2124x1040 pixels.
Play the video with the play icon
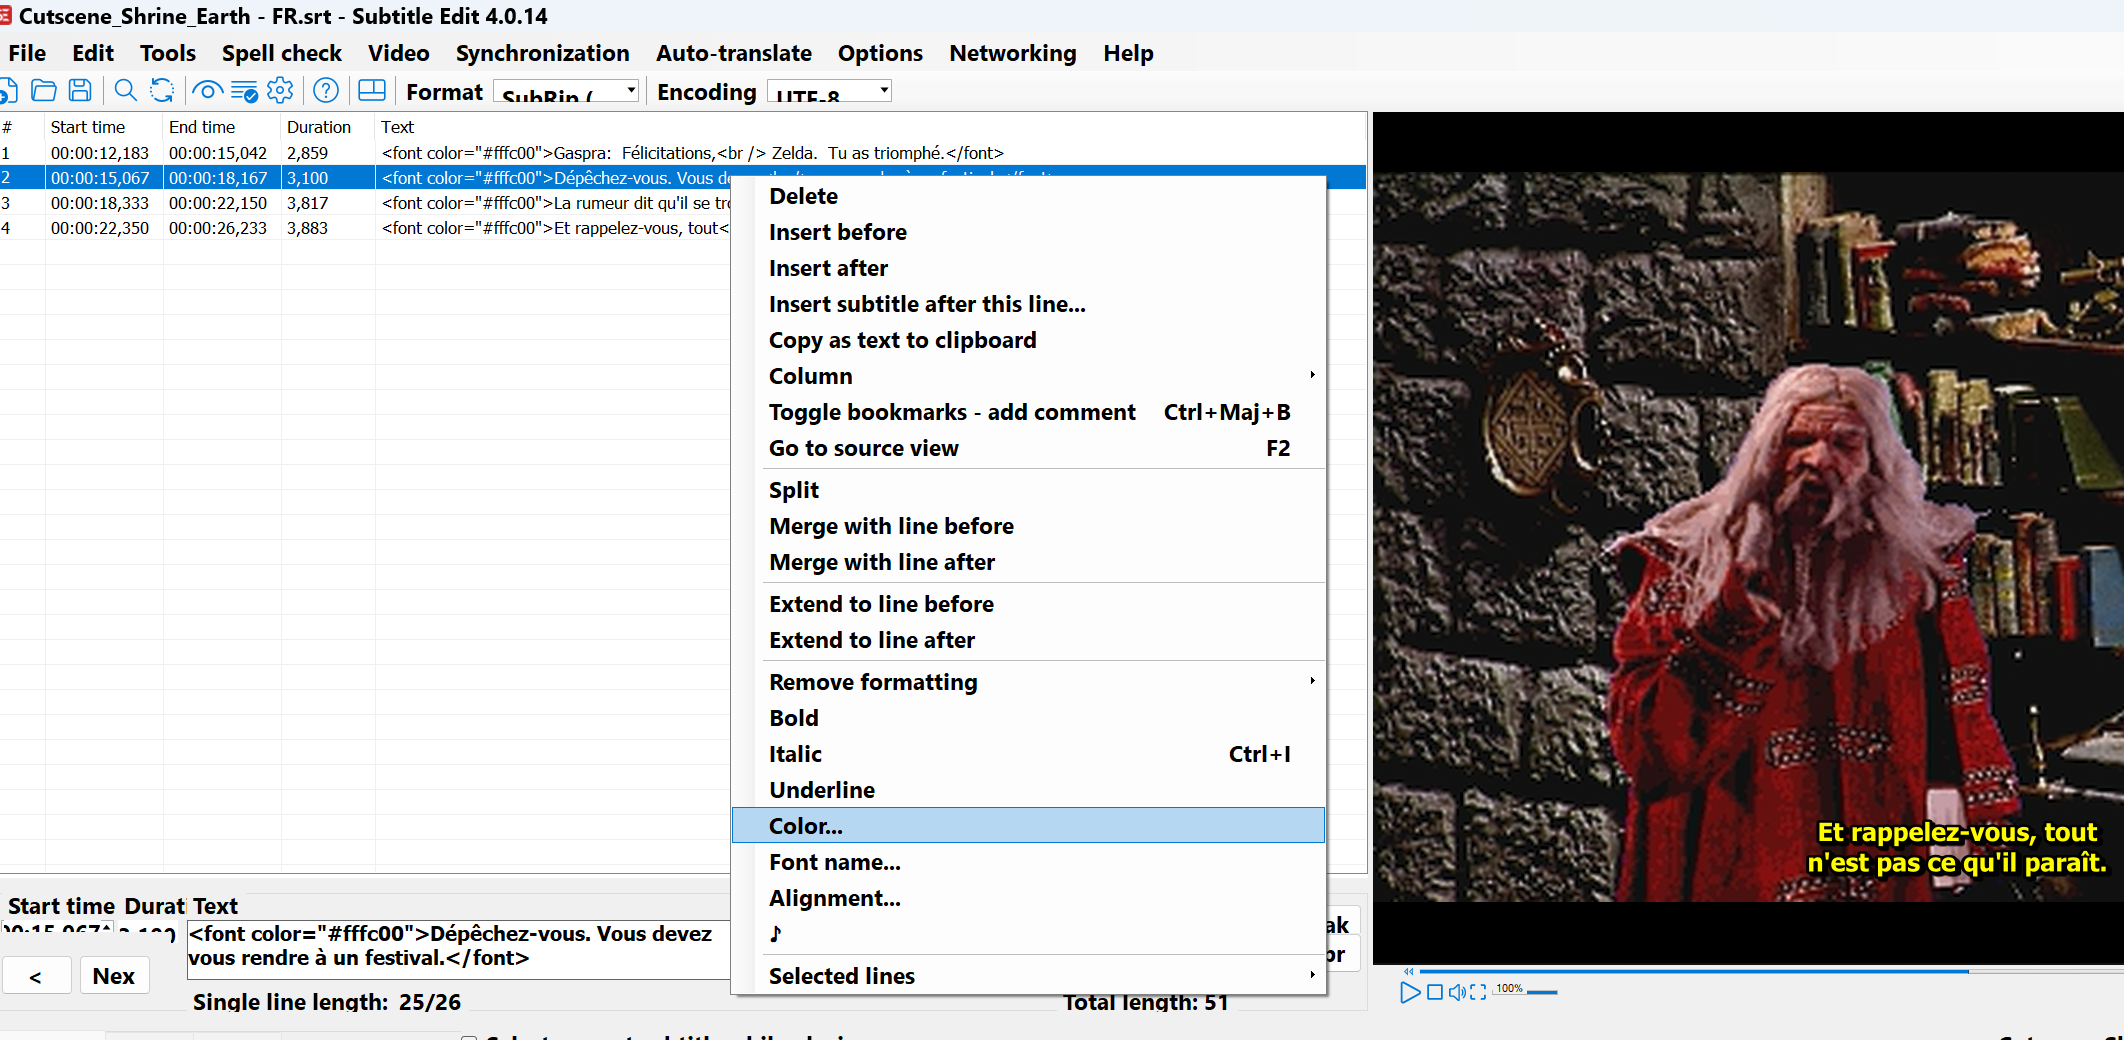click(x=1410, y=992)
